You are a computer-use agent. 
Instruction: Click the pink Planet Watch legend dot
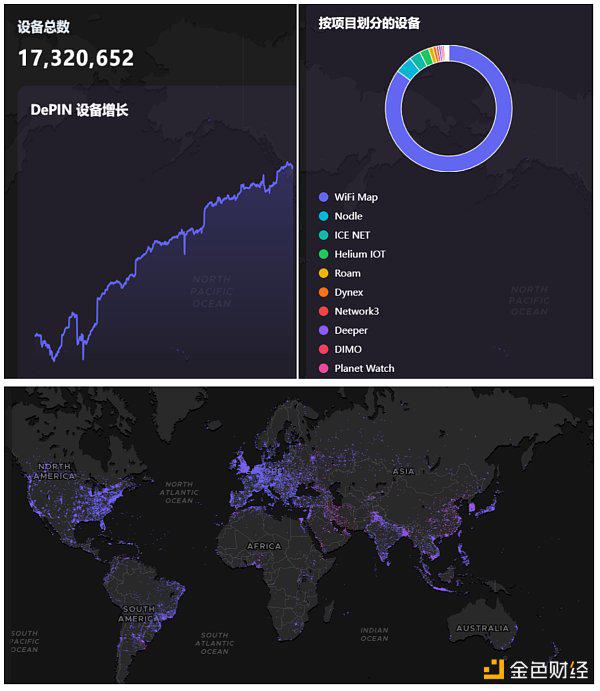[x=323, y=368]
